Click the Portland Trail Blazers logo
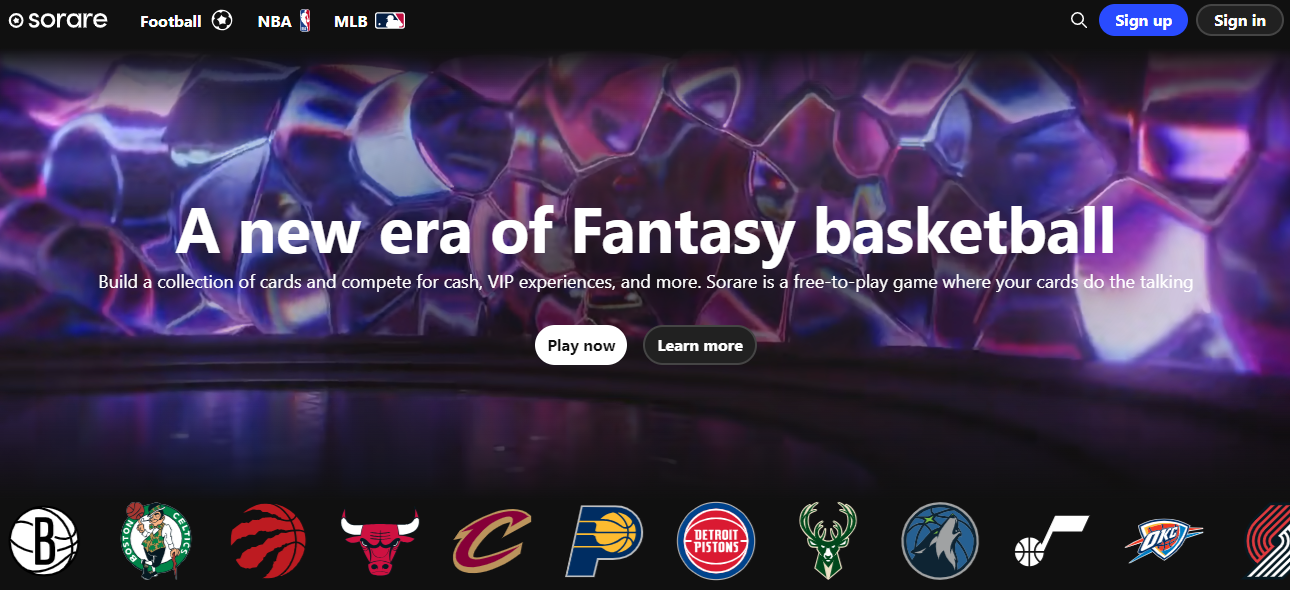The height and width of the screenshot is (590, 1290). [x=1268, y=541]
